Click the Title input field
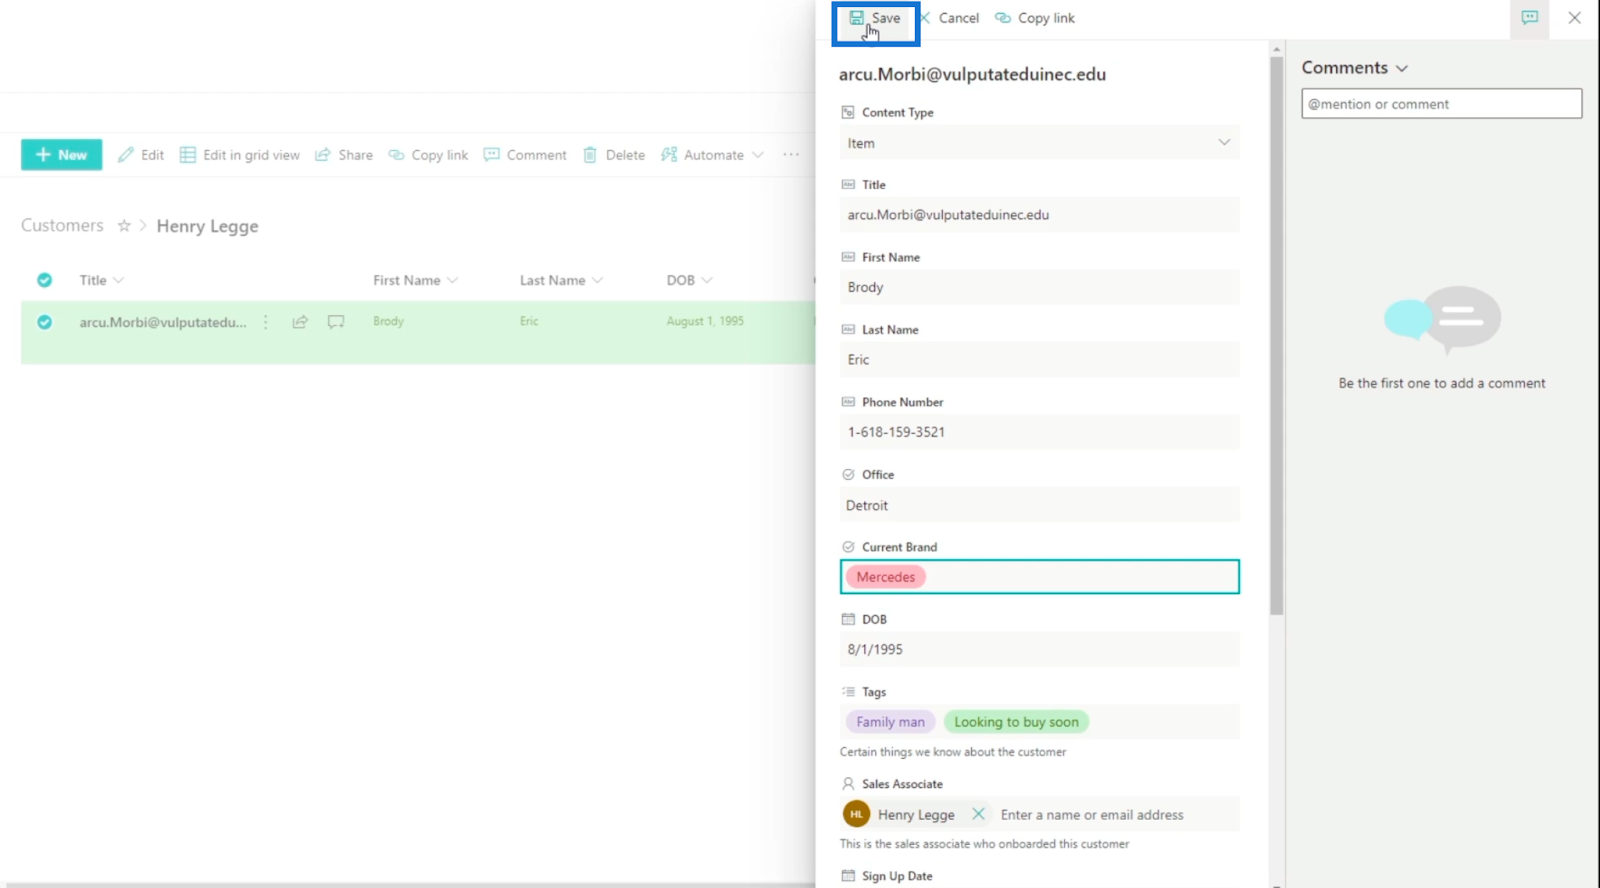 (1039, 215)
